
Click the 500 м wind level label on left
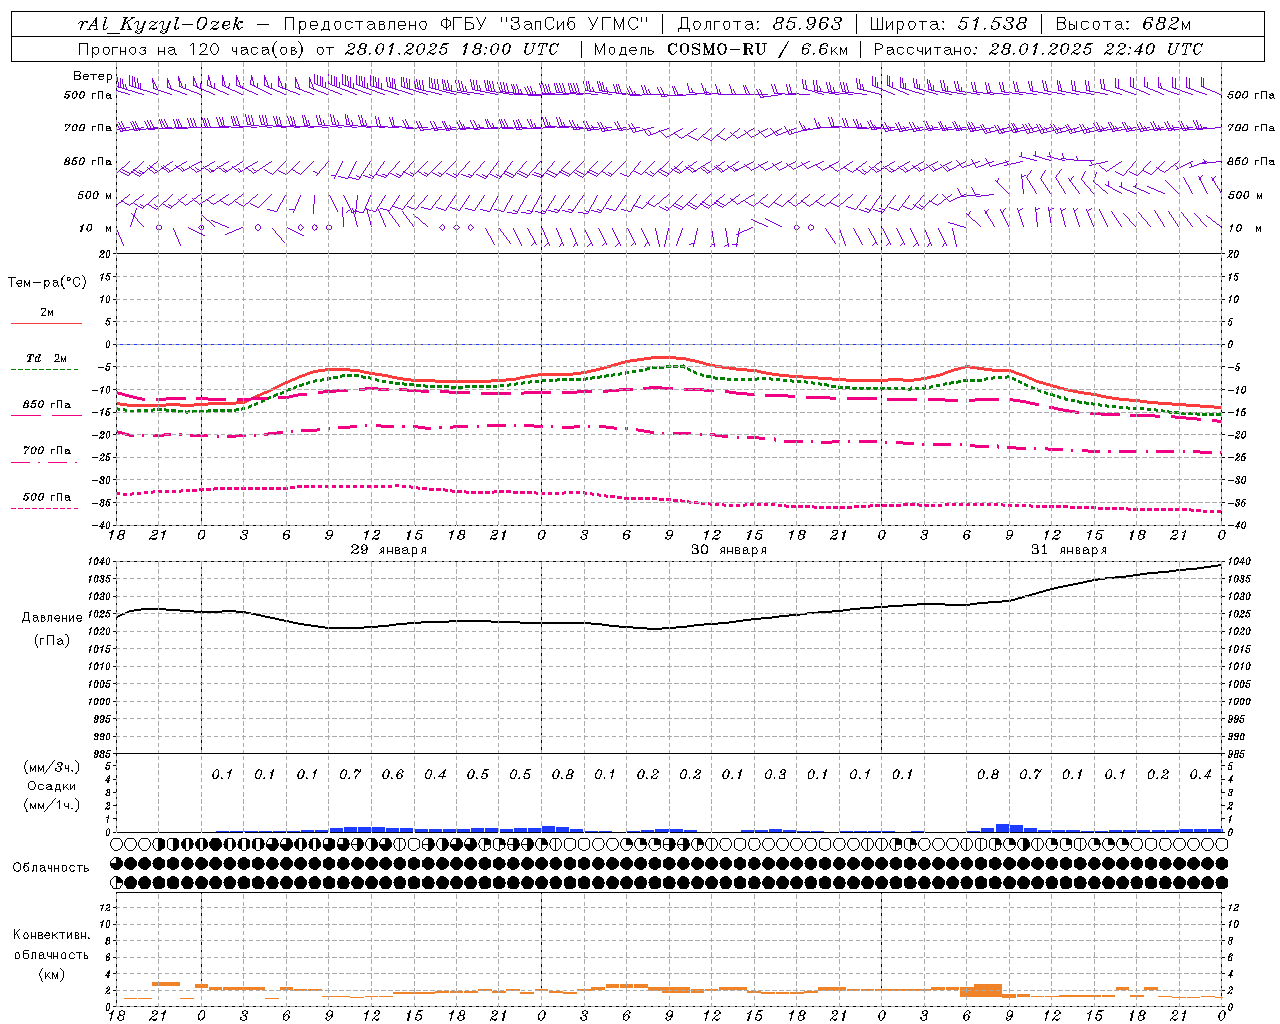(x=95, y=195)
